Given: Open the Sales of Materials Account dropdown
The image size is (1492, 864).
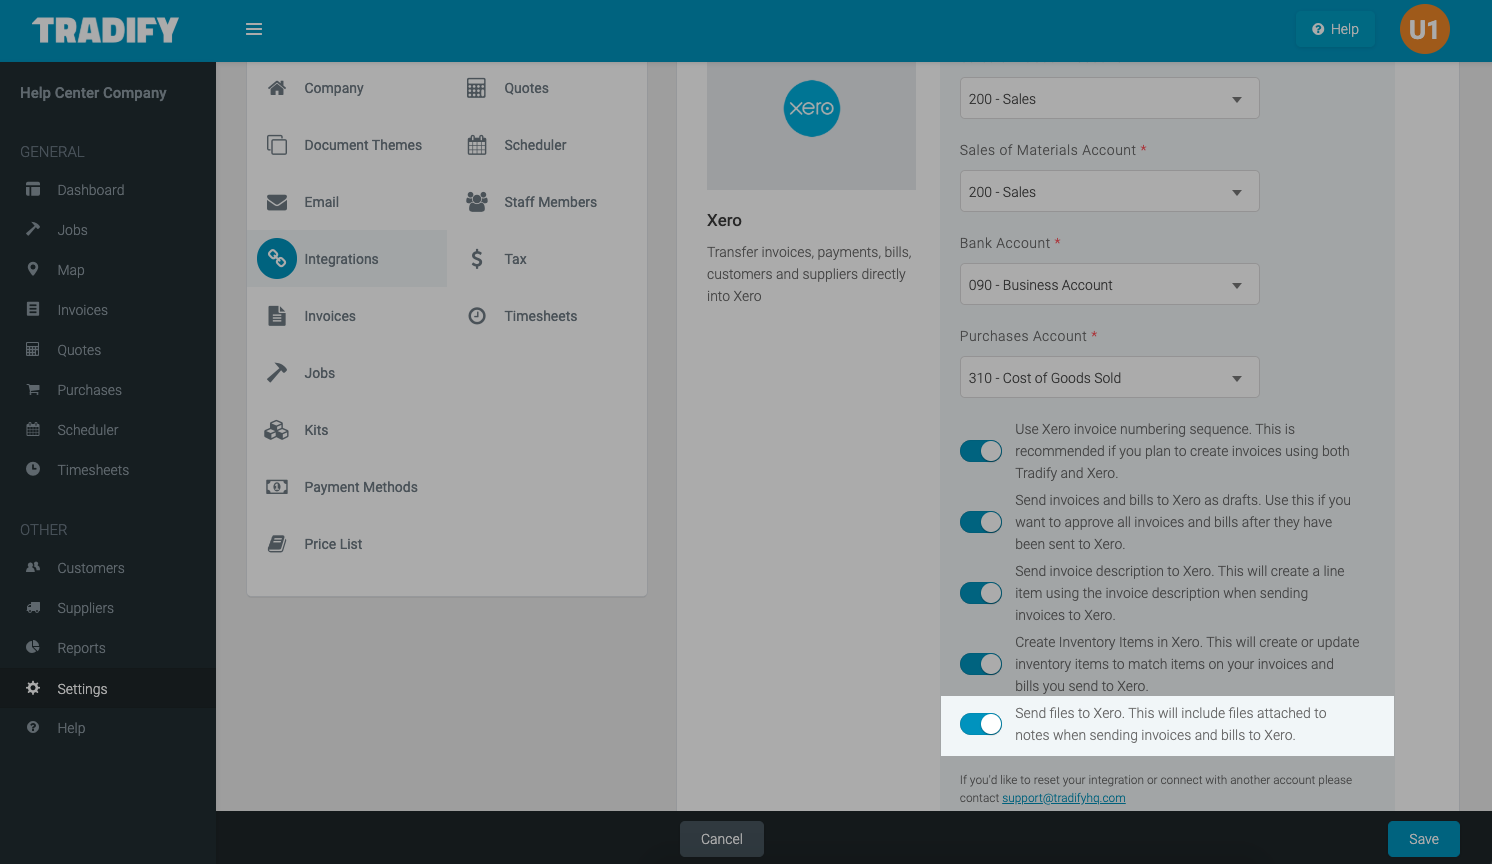Looking at the screenshot, I should click(1108, 191).
